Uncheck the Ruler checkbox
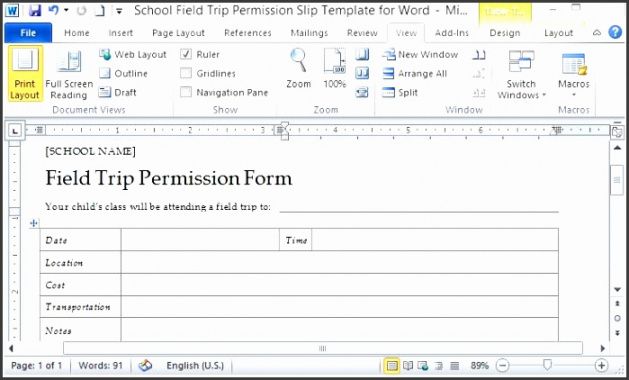This screenshot has height=380, width=629. 186,54
